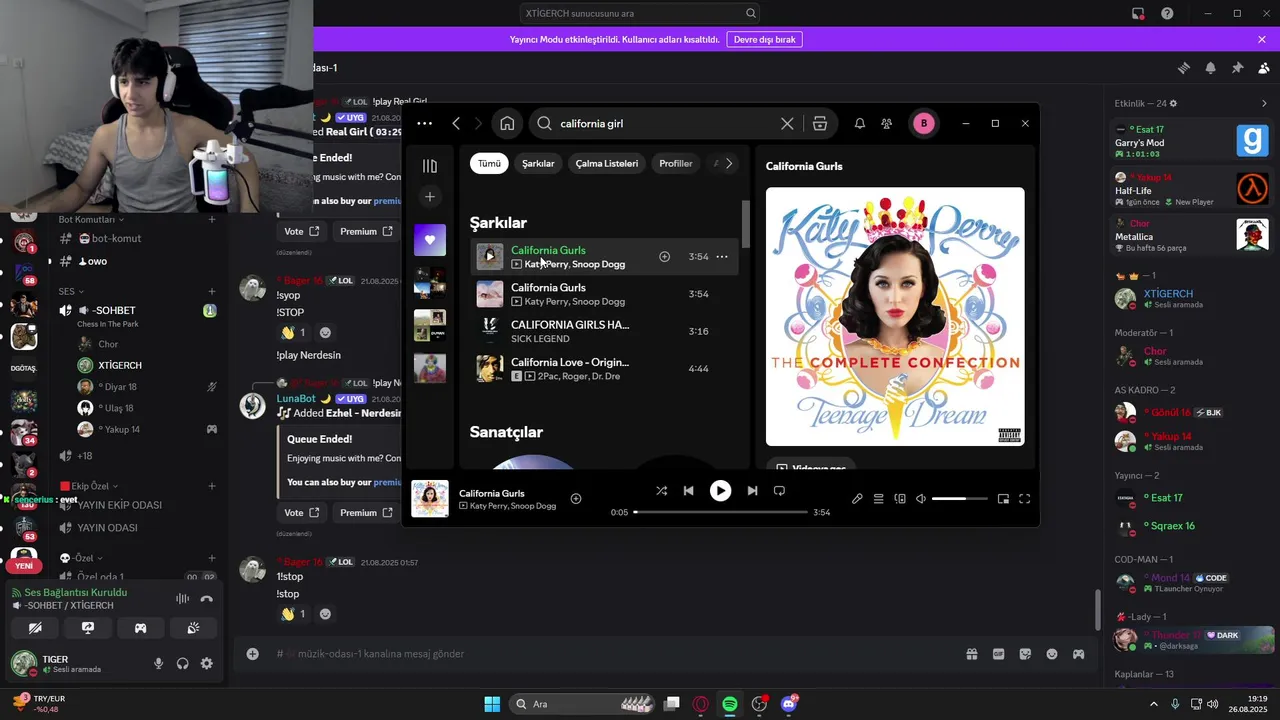
Task: Skip to next track
Action: pyautogui.click(x=752, y=491)
